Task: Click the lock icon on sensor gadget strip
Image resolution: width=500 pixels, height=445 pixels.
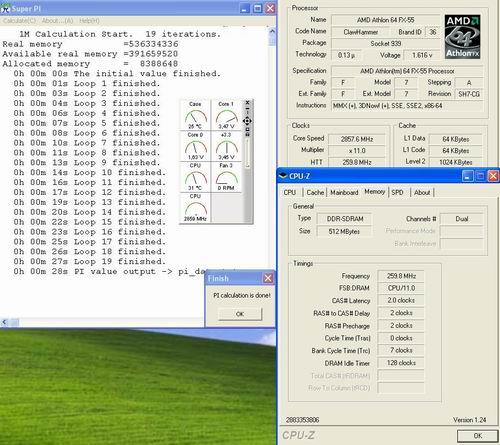Action: [247, 134]
